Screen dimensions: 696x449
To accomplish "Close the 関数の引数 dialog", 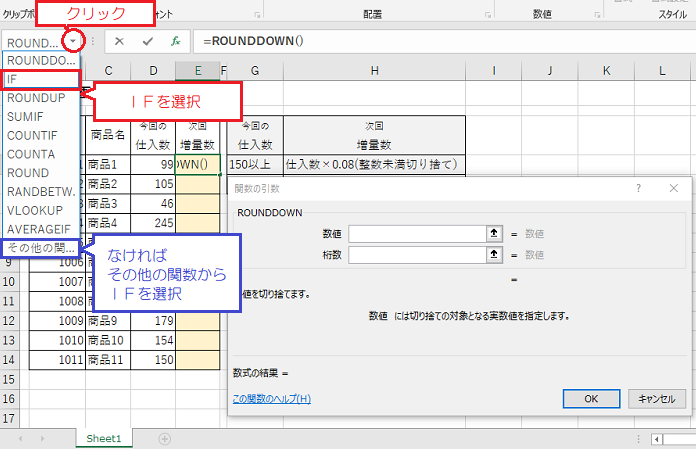I will click(674, 188).
